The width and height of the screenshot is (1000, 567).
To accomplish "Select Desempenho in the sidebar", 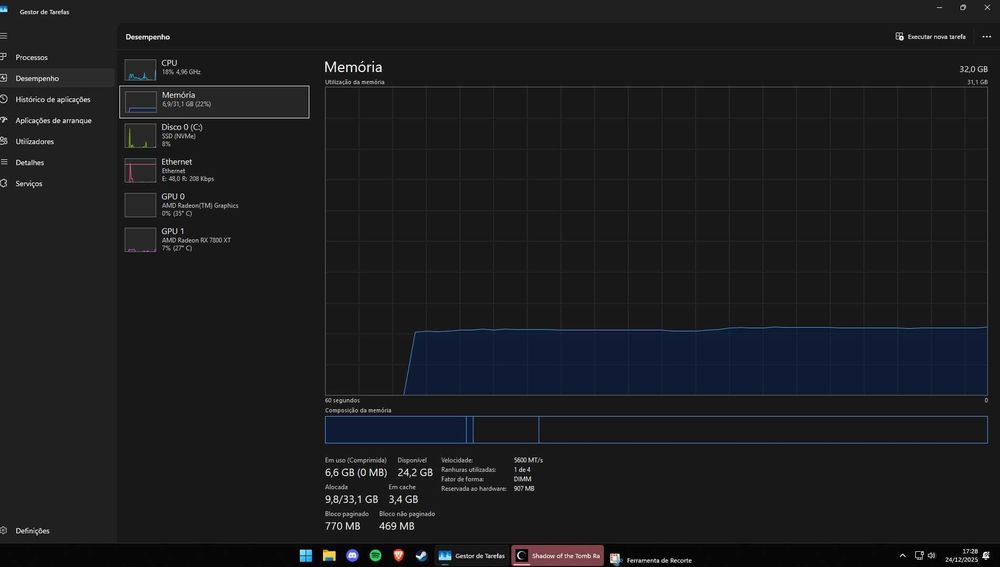I will click(57, 78).
